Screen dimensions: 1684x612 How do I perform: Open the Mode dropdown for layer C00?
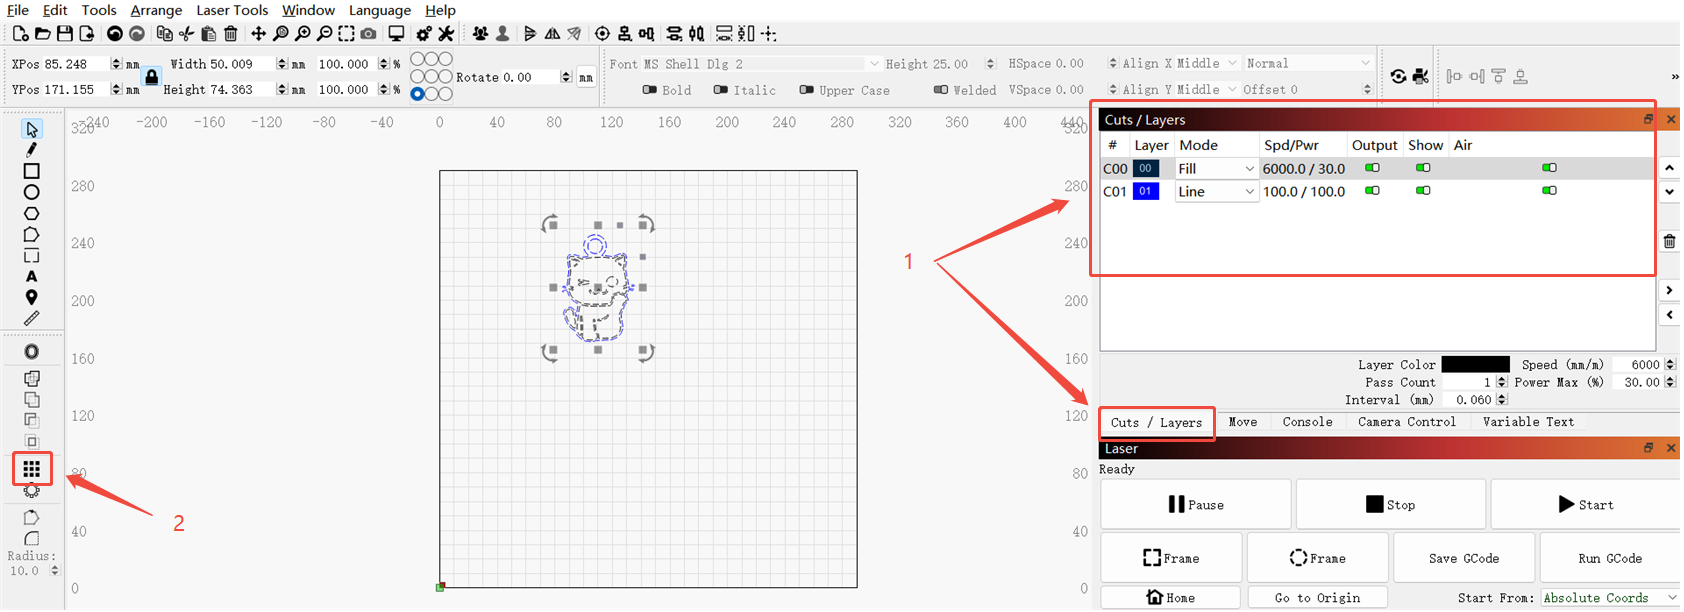(x=1216, y=169)
